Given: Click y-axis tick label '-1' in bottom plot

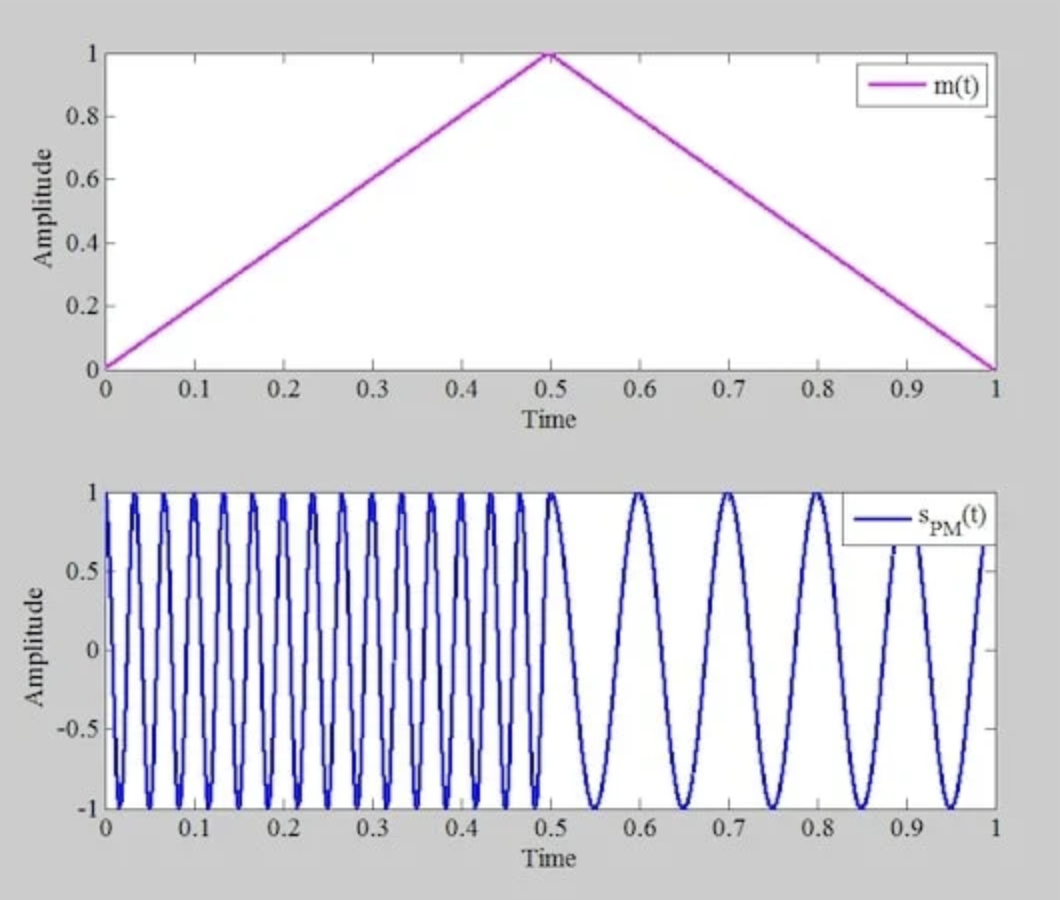Looking at the screenshot, I should pos(87,808).
